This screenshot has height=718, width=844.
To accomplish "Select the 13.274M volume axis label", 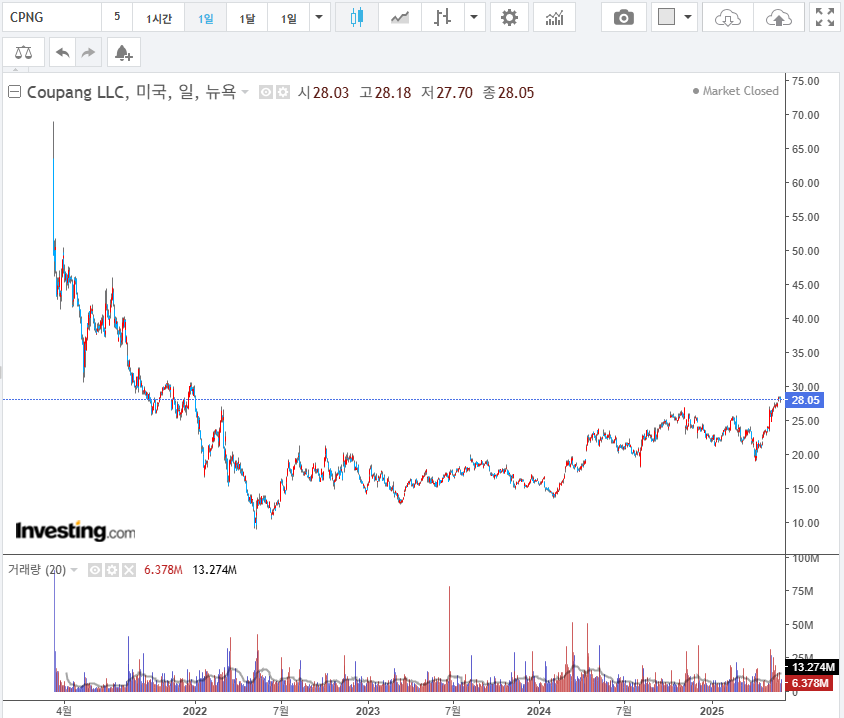I will [x=813, y=667].
